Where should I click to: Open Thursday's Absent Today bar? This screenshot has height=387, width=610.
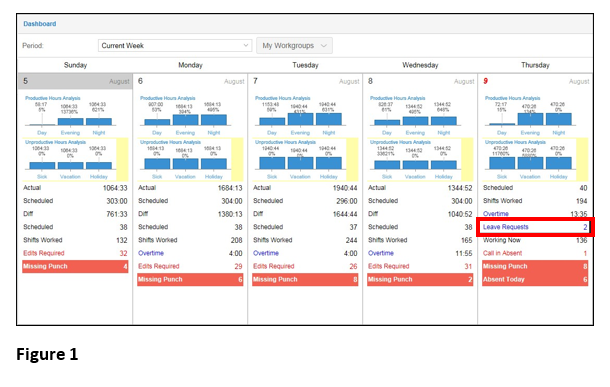coord(535,280)
